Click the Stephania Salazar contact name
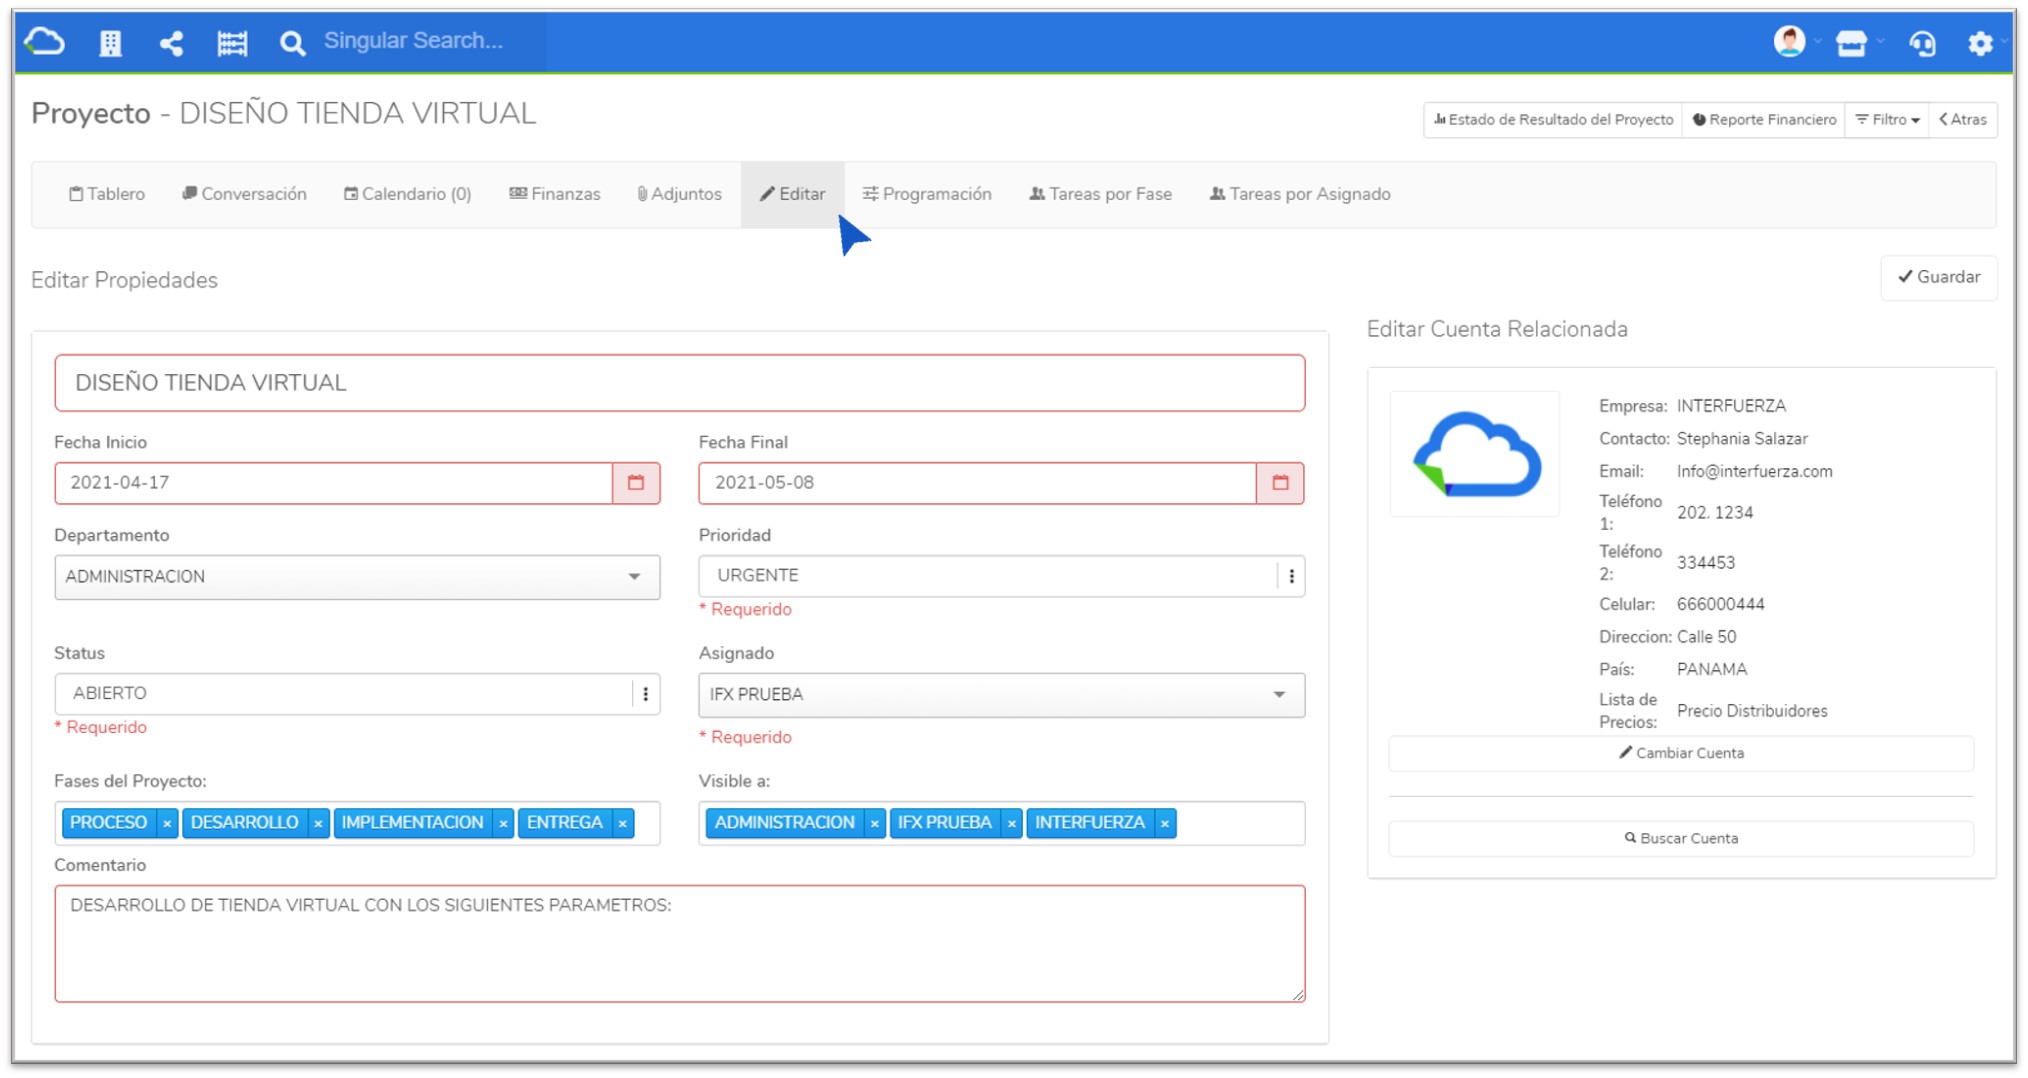The image size is (2028, 1078). point(1742,439)
